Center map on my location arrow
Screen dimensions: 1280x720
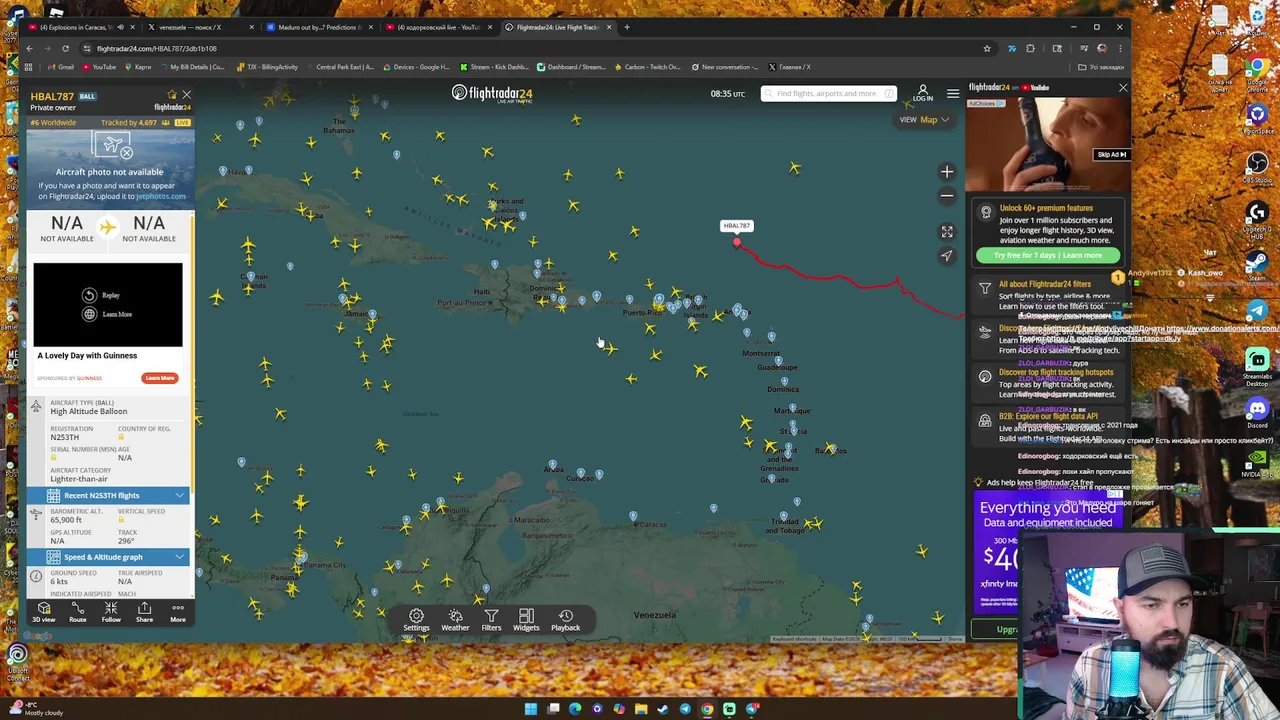click(x=947, y=256)
